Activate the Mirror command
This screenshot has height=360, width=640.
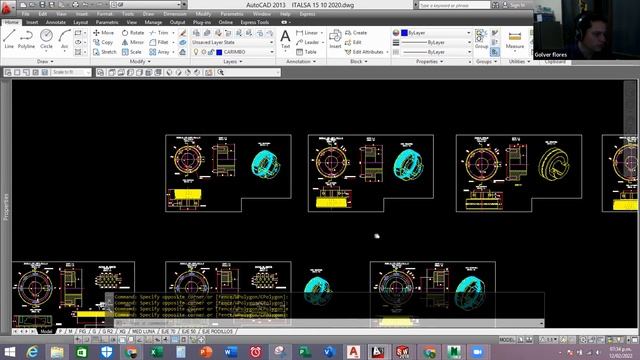pos(133,42)
